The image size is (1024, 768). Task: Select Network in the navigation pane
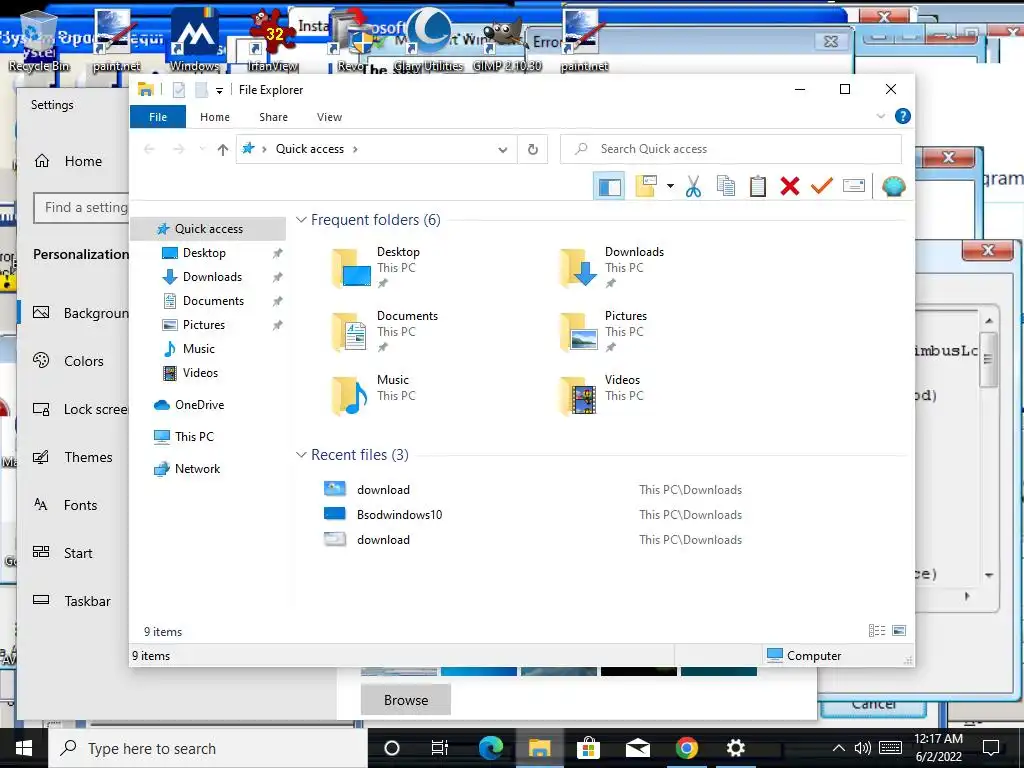197,469
